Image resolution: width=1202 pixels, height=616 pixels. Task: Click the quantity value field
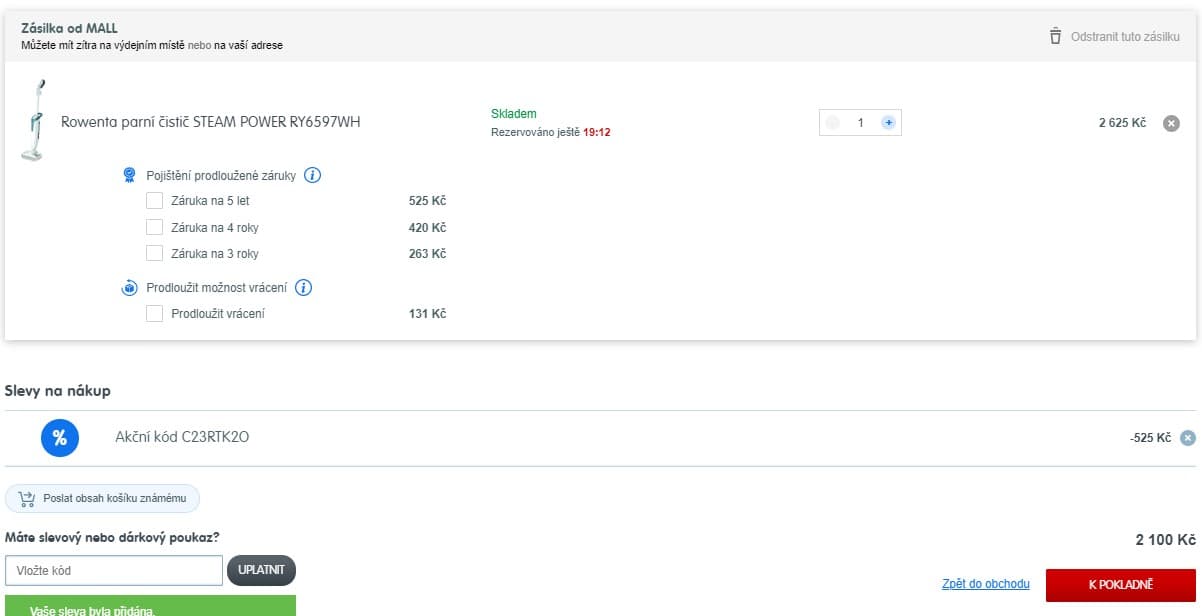(860, 122)
